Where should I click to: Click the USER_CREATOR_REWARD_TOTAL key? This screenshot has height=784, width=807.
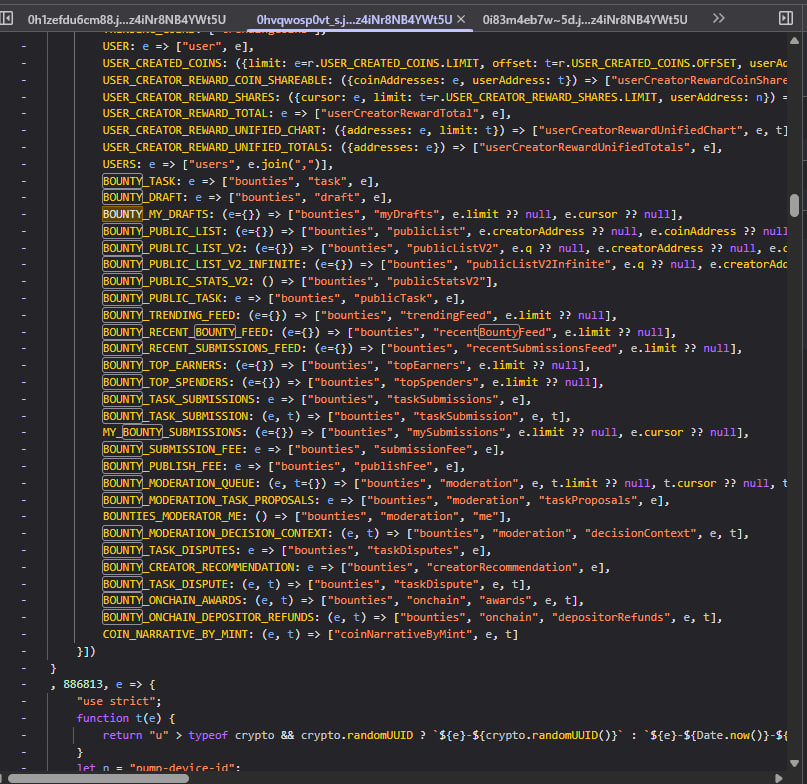[188, 113]
